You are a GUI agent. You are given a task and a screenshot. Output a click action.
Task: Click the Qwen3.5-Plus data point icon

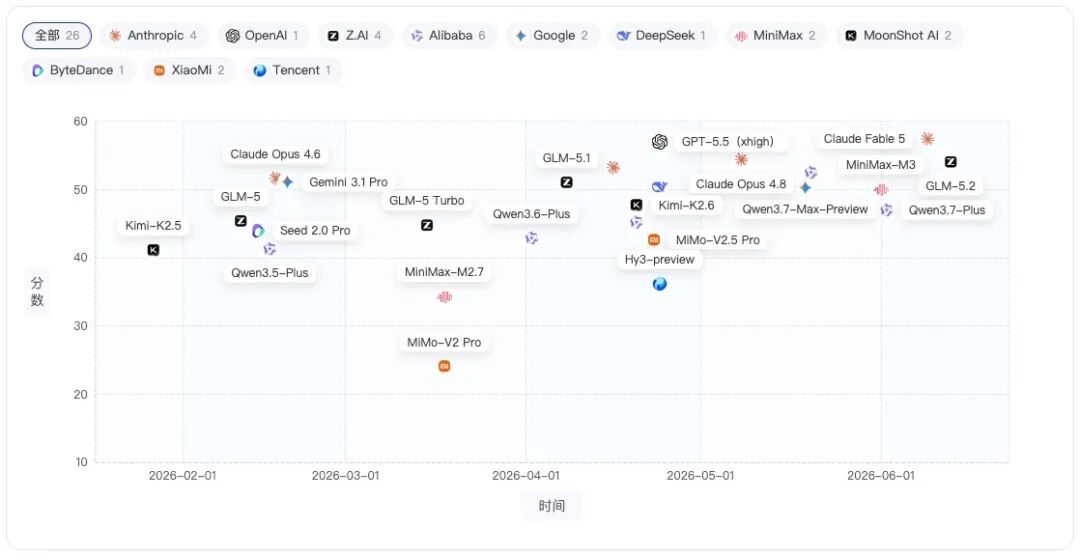270,249
